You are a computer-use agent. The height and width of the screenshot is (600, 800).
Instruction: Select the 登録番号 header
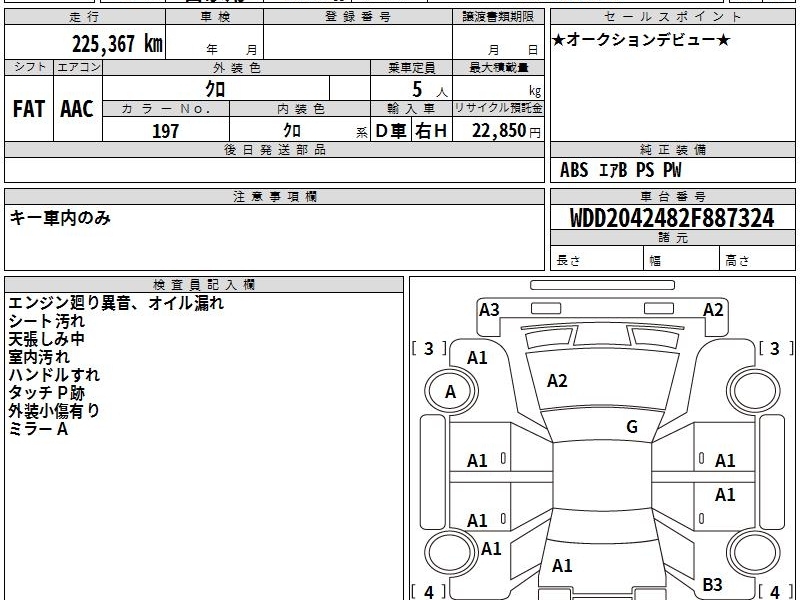point(358,17)
